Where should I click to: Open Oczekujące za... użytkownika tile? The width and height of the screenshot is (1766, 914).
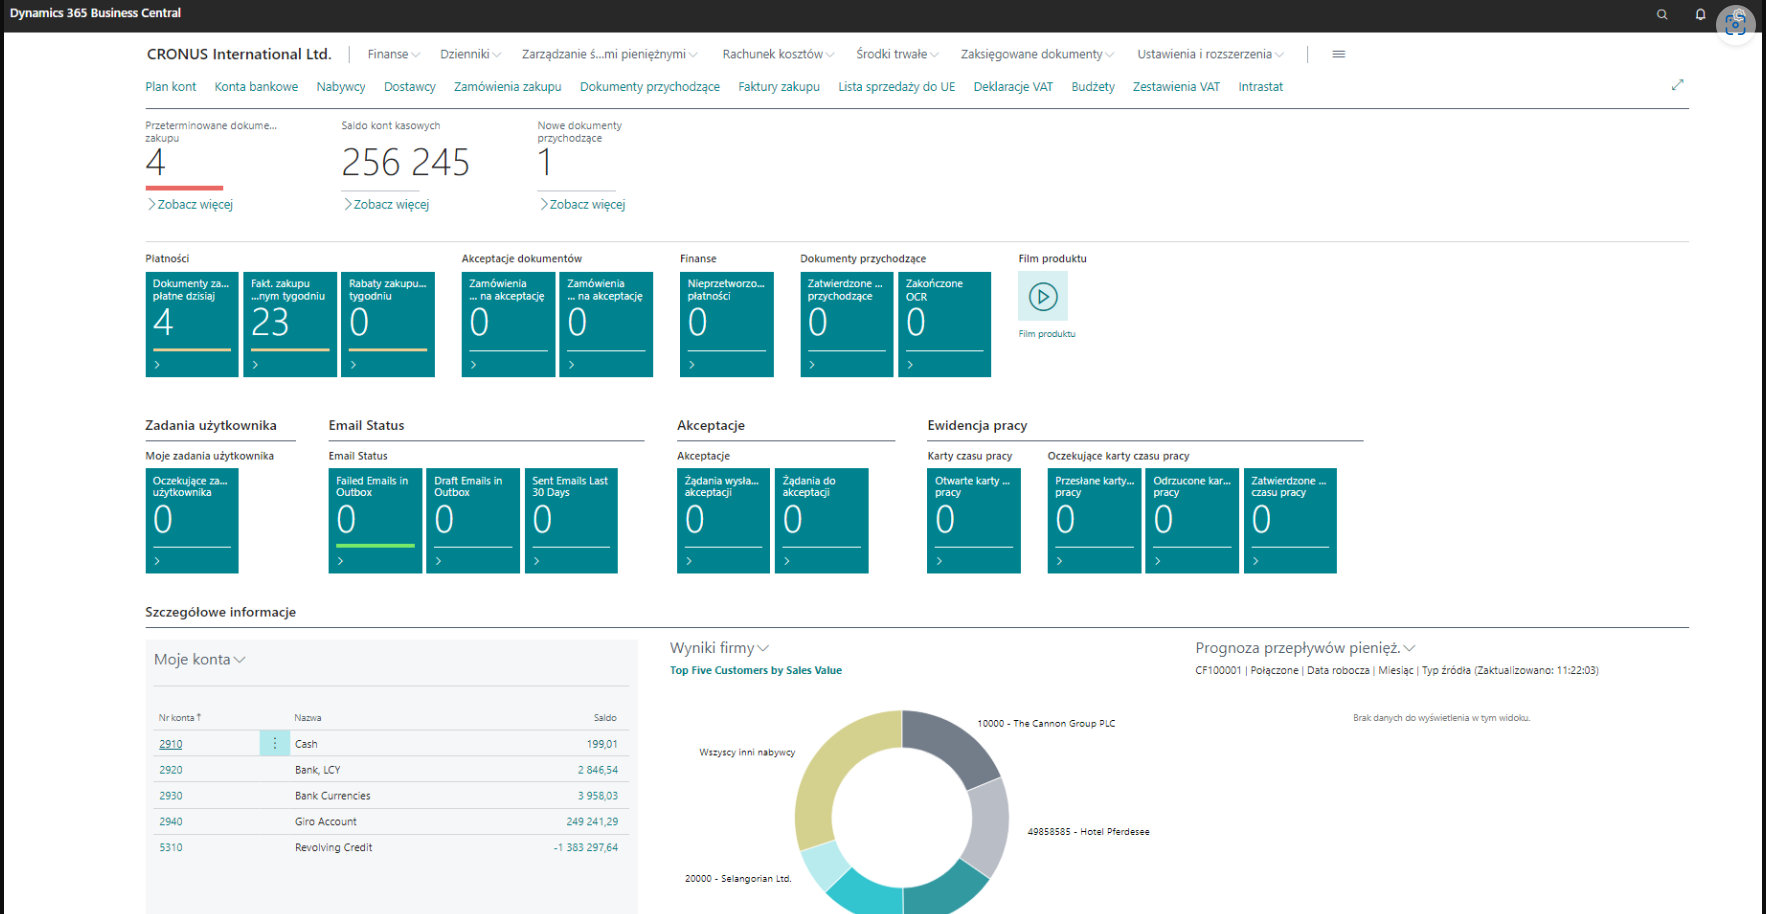pyautogui.click(x=192, y=521)
